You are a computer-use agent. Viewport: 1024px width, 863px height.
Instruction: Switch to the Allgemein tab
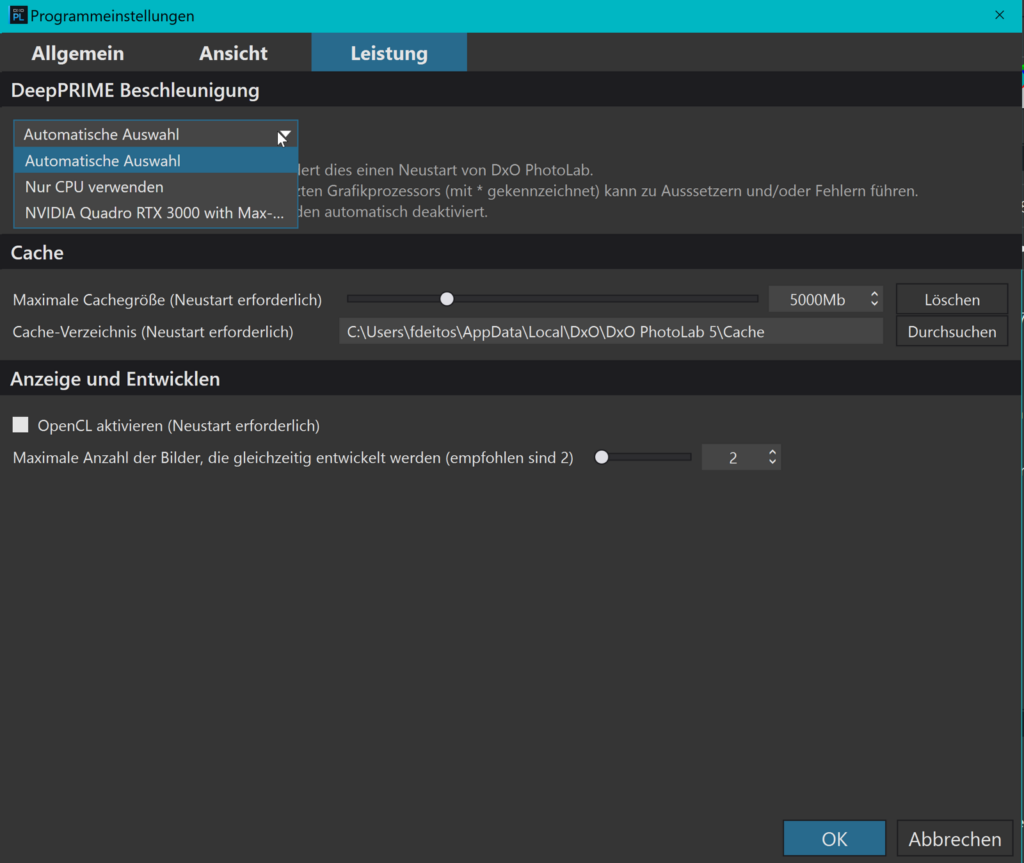(x=78, y=53)
